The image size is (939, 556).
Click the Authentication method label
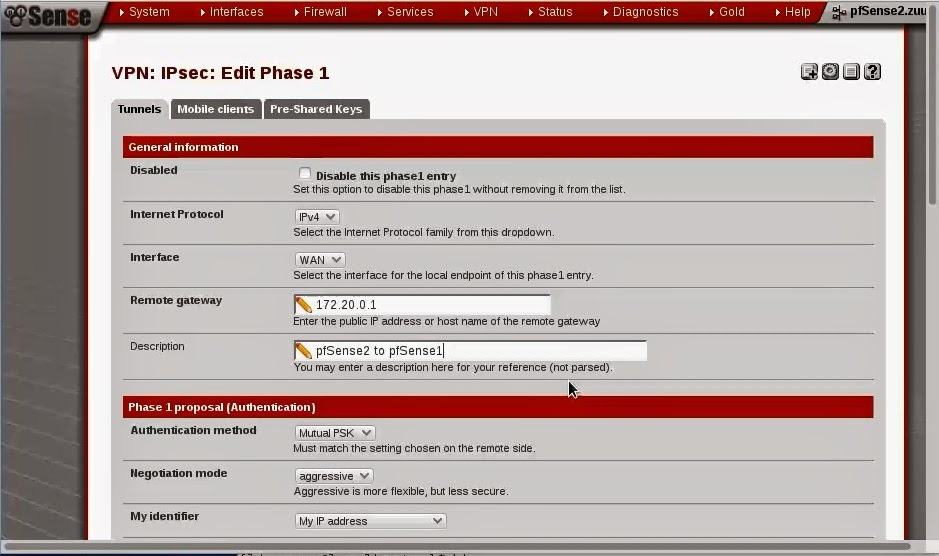pos(193,430)
